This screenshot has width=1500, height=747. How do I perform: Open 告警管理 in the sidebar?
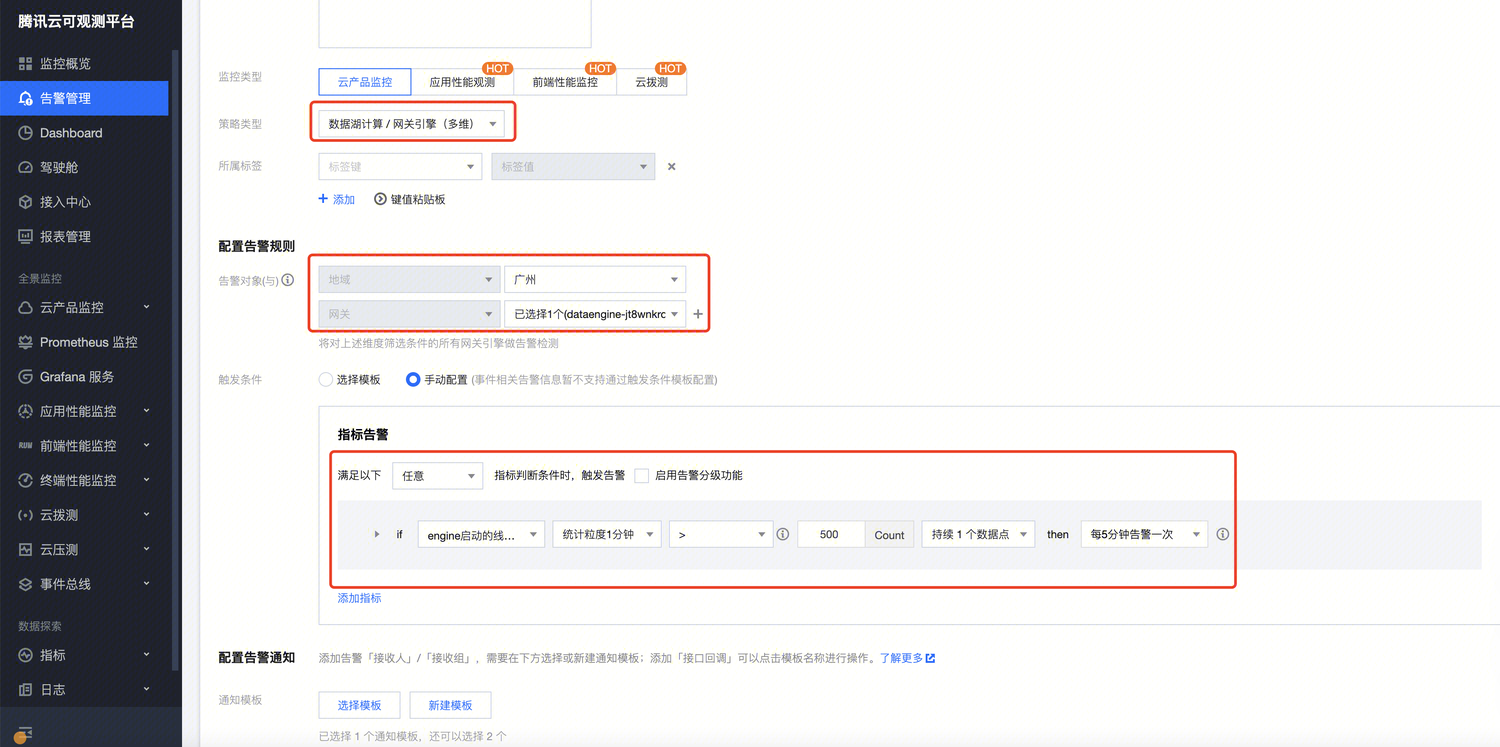tap(84, 98)
